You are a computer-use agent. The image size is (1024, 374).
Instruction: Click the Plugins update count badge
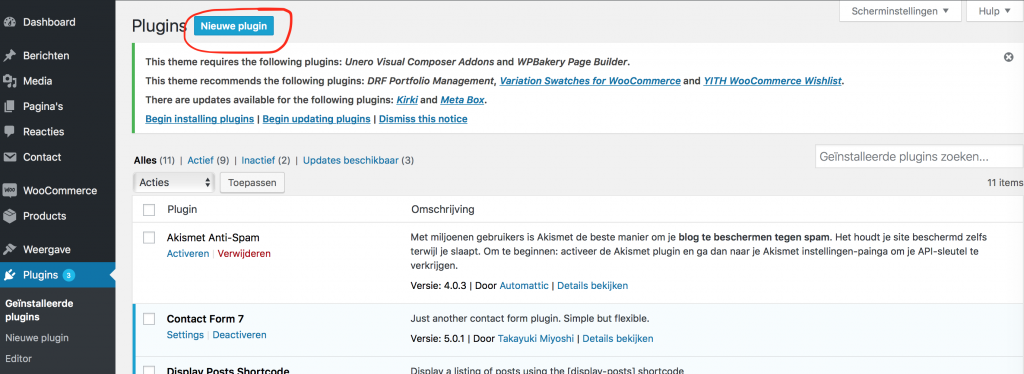pos(69,275)
